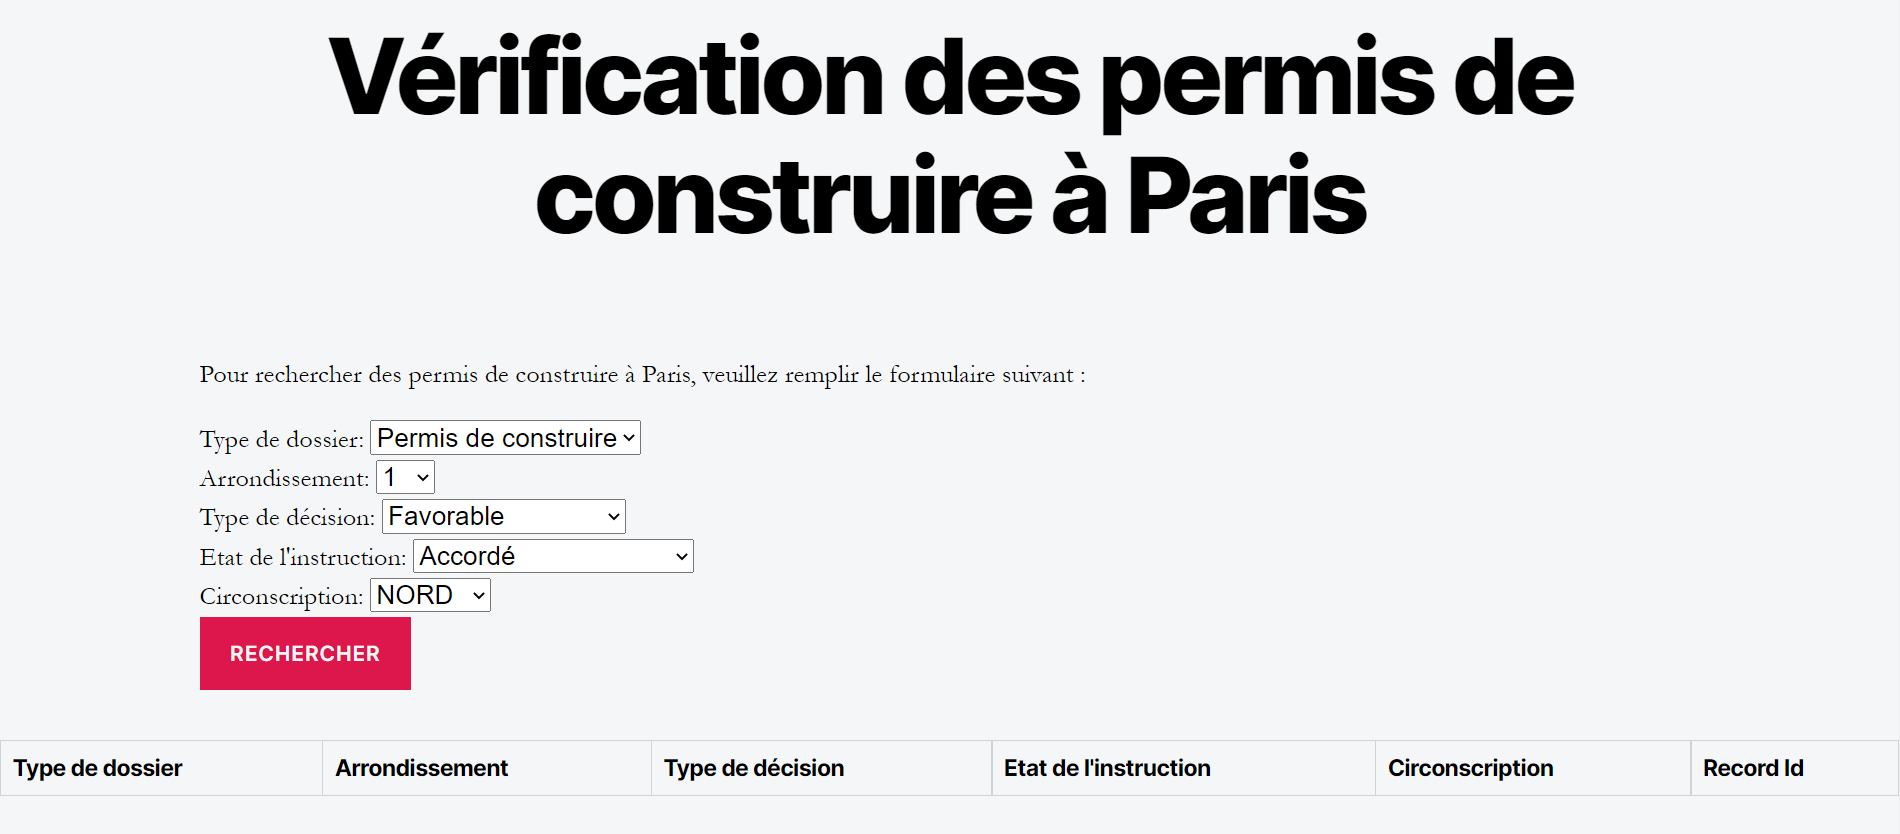Viewport: 1900px width, 834px height.
Task: Click the Arrondissement form label
Action: tap(284, 478)
